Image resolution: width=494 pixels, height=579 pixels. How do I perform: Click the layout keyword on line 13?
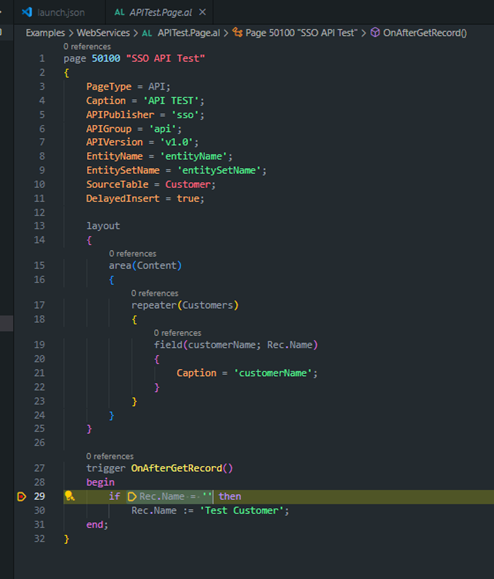[103, 226]
